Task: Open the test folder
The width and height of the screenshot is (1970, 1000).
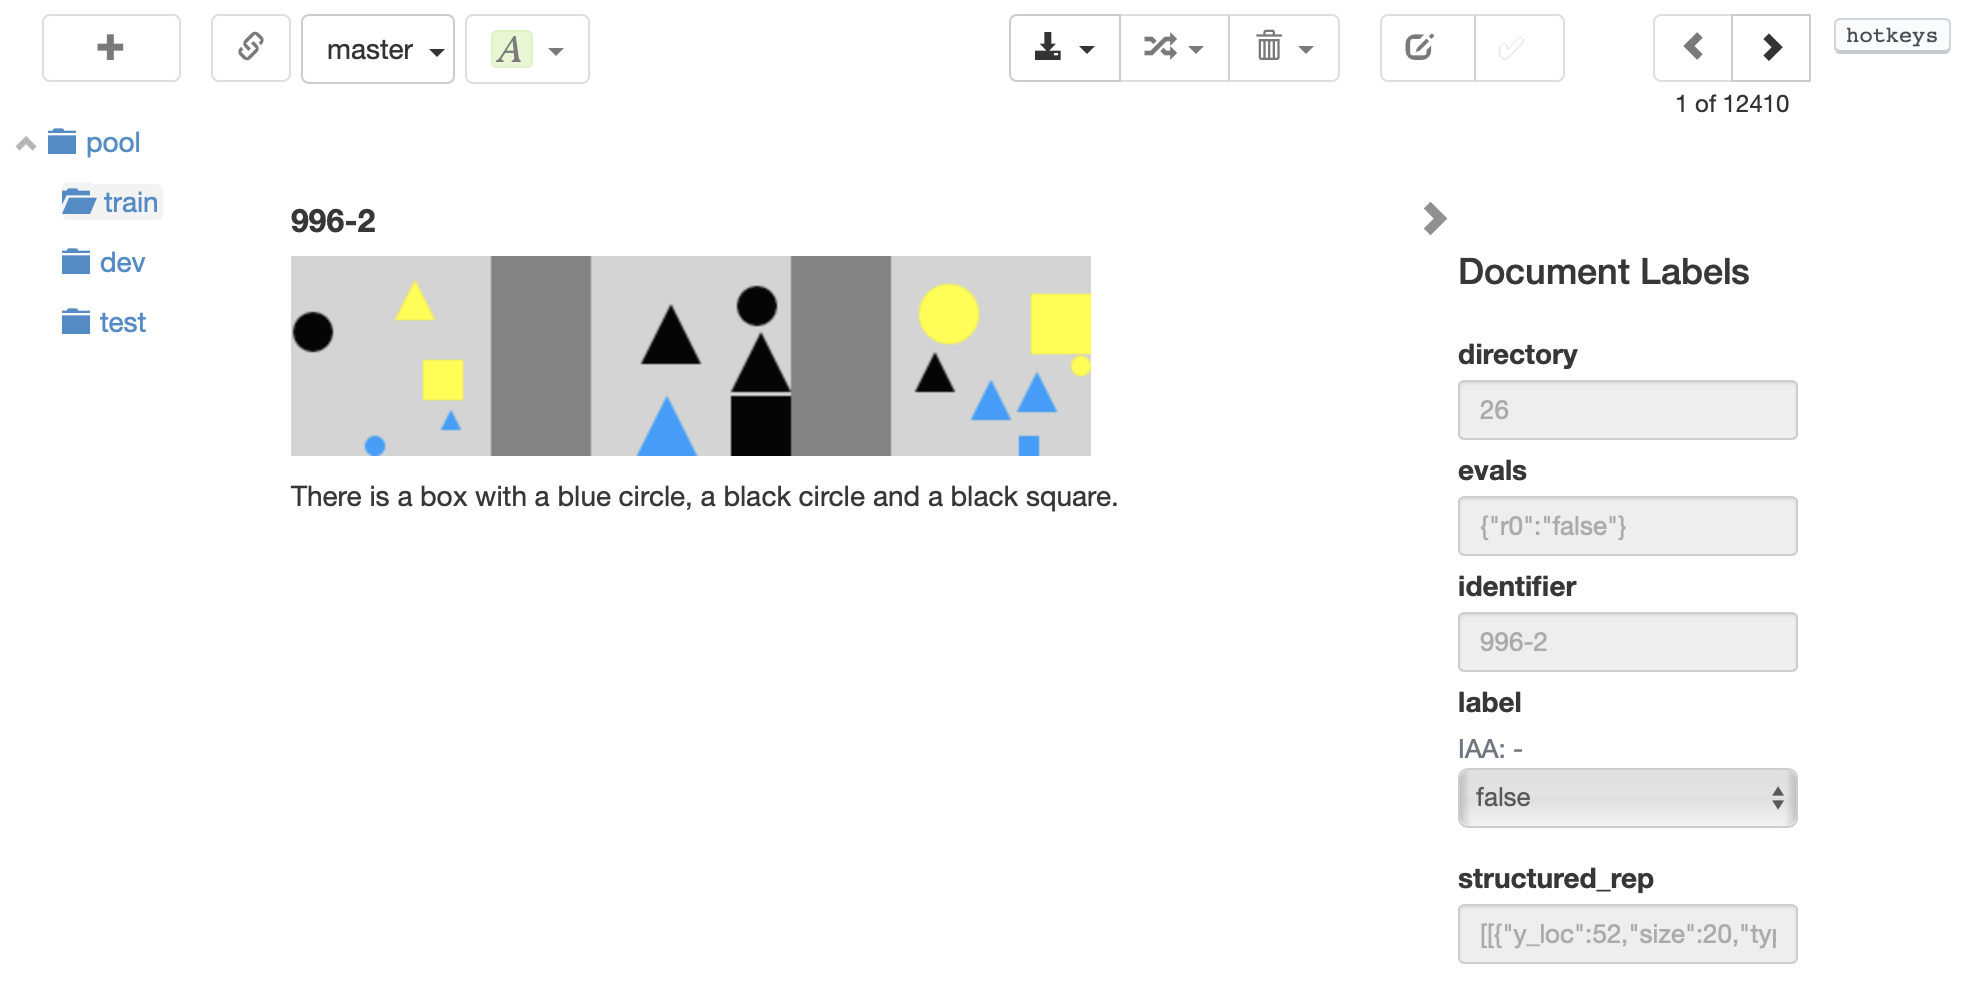Action: [103, 322]
